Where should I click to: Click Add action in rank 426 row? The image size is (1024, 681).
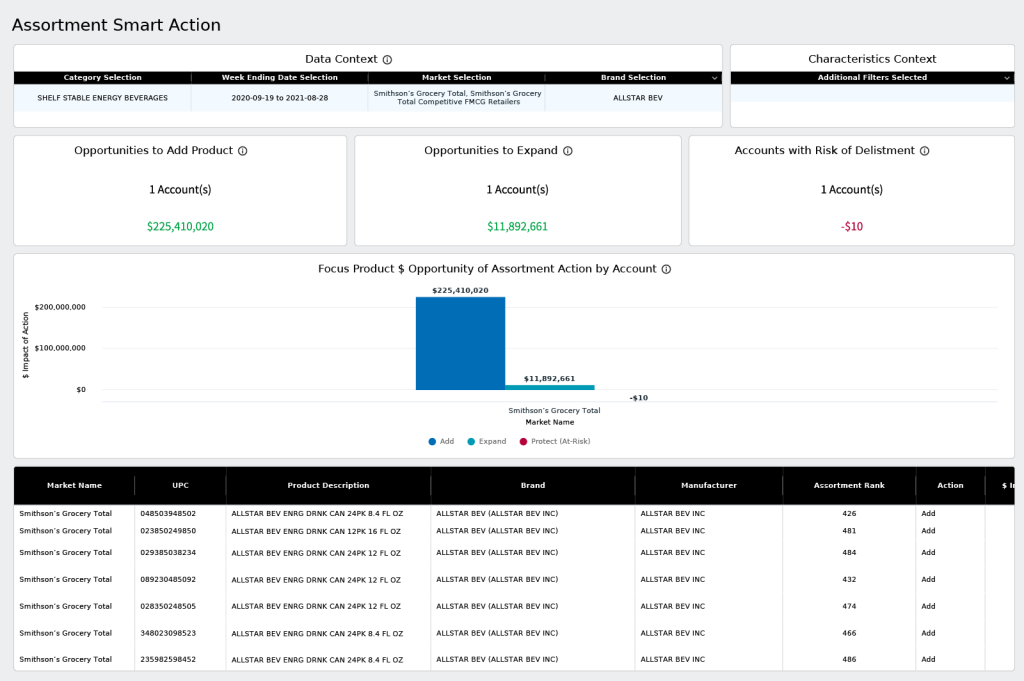pos(928,514)
